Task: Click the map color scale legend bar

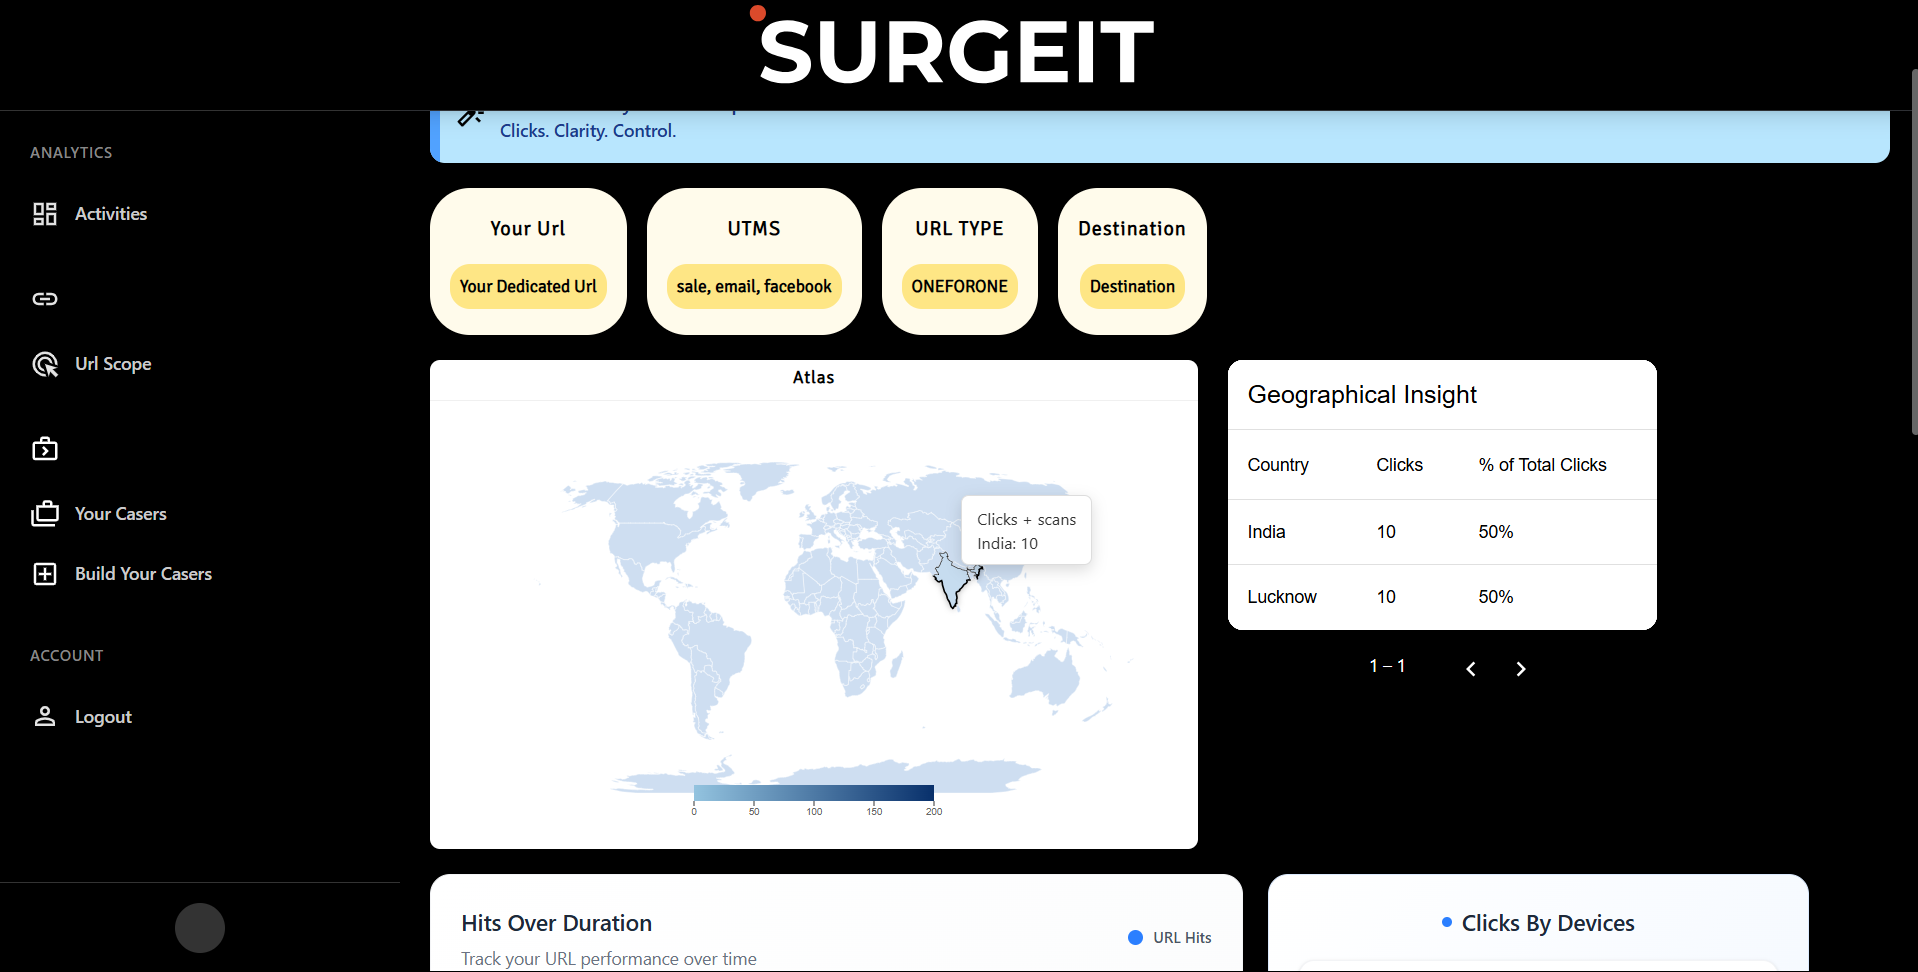Action: click(814, 793)
